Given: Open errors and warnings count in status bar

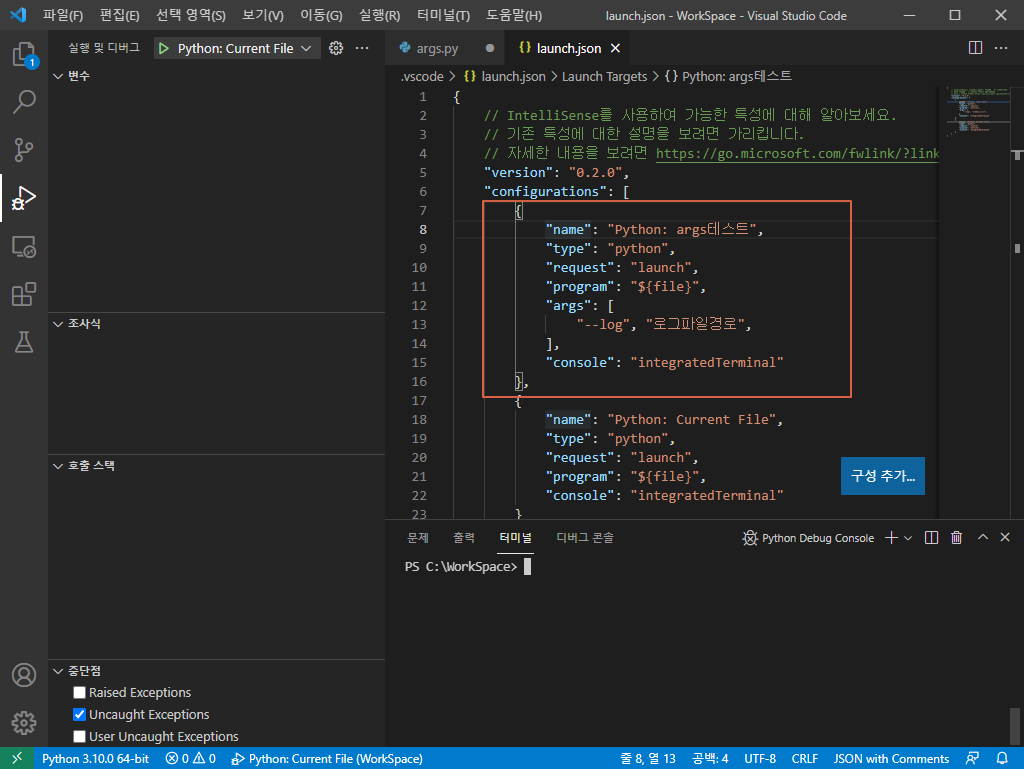Looking at the screenshot, I should point(191,759).
